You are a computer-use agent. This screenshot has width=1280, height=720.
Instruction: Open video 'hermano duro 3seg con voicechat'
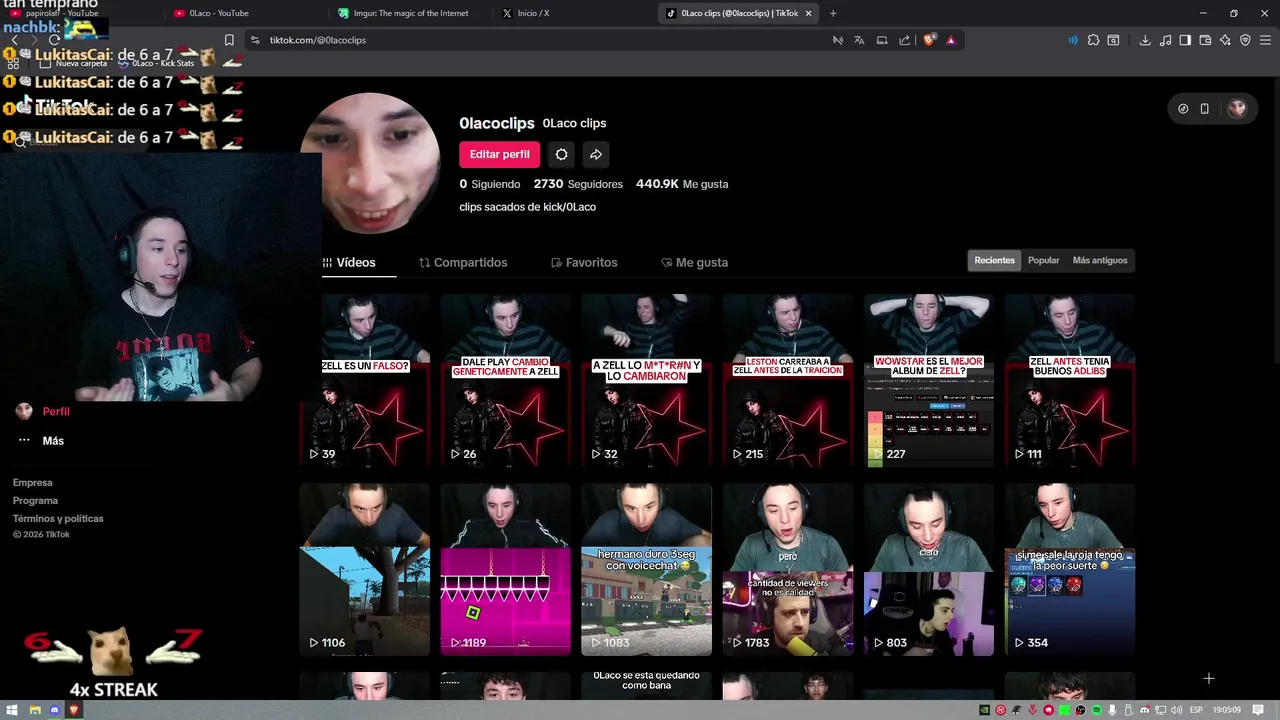(646, 569)
